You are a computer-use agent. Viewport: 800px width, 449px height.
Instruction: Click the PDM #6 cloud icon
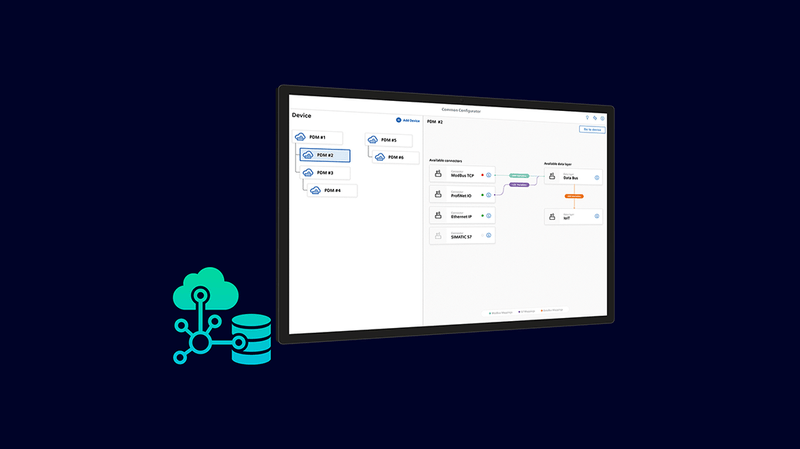(x=381, y=157)
